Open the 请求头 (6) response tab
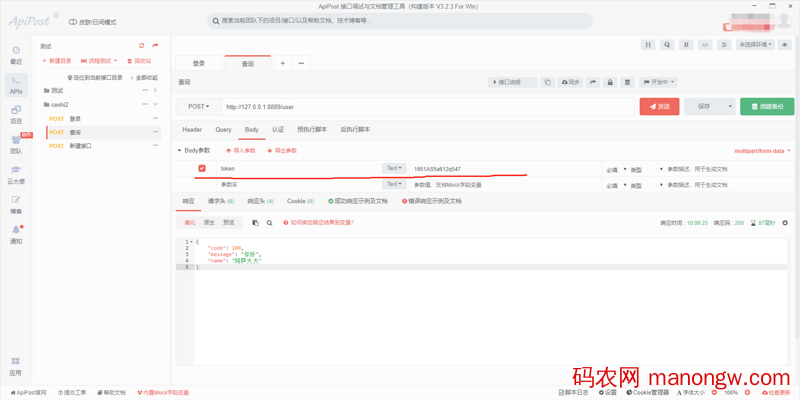The width and height of the screenshot is (800, 400). coord(221,201)
